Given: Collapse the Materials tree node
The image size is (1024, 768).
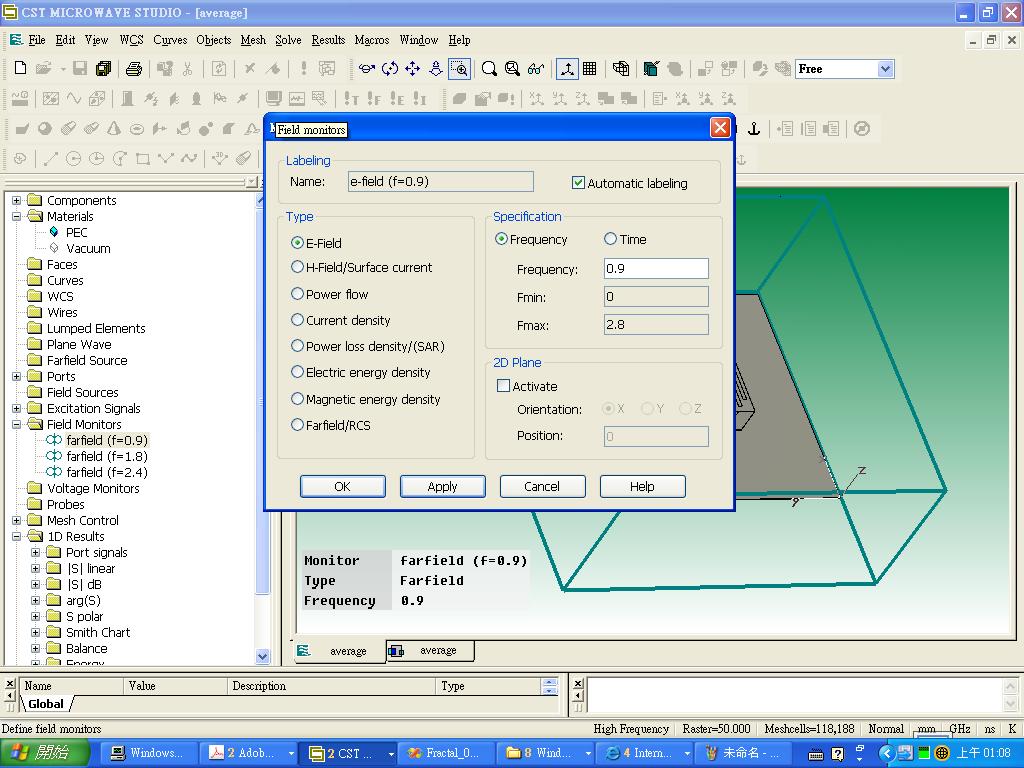Looking at the screenshot, I should (x=16, y=216).
